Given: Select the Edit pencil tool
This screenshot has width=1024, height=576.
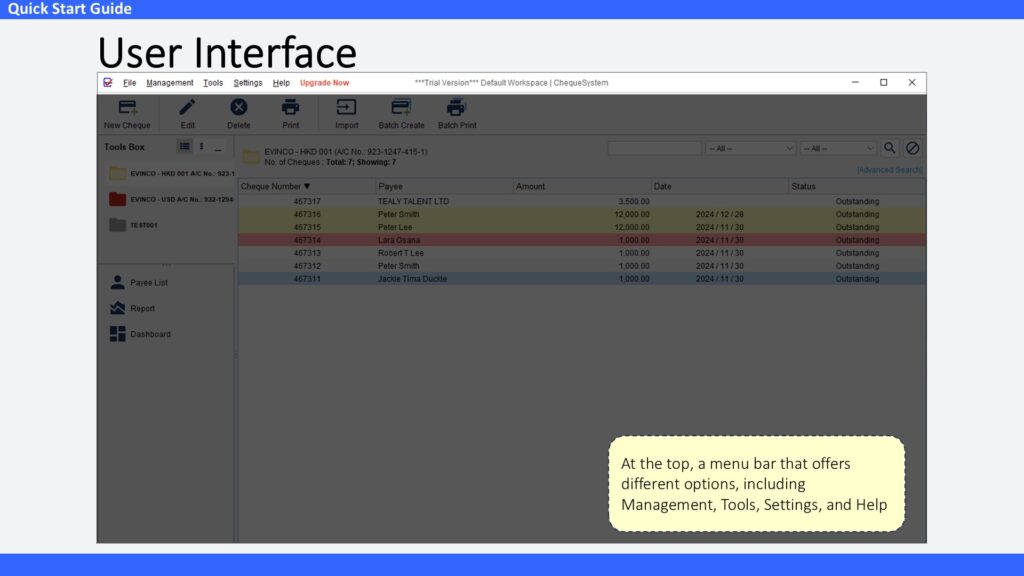Looking at the screenshot, I should click(187, 114).
